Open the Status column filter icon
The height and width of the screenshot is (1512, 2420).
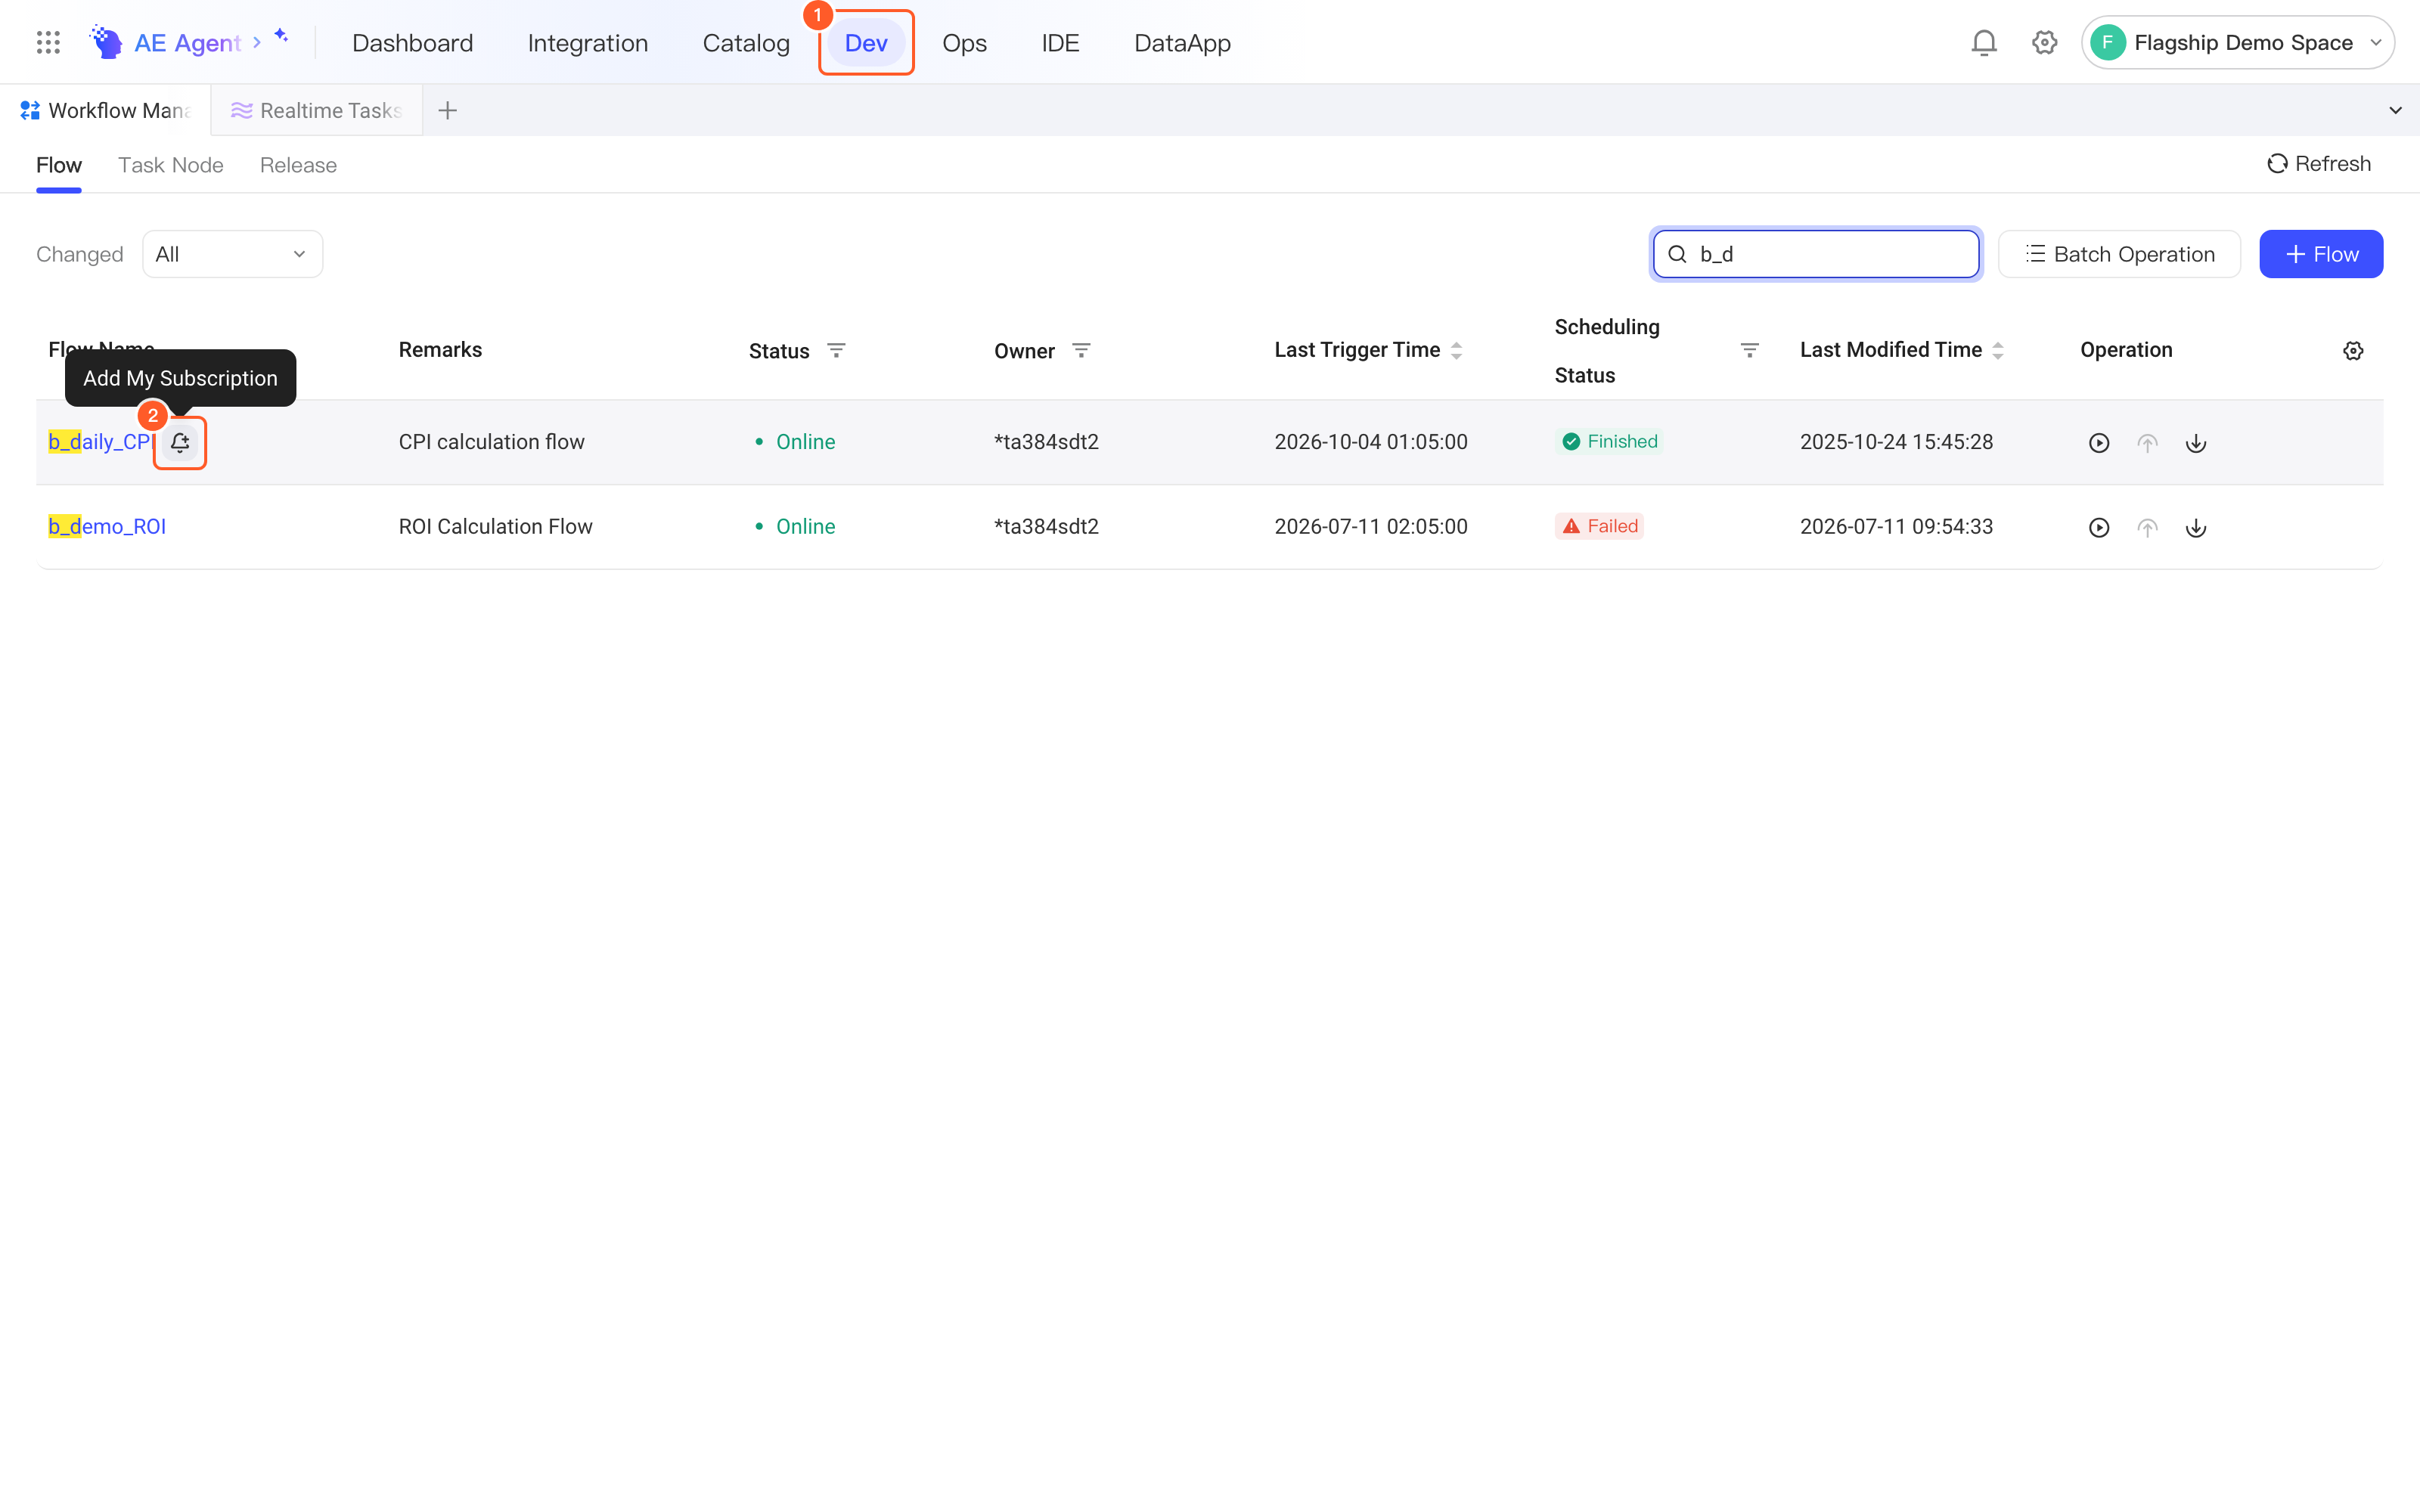tap(836, 350)
